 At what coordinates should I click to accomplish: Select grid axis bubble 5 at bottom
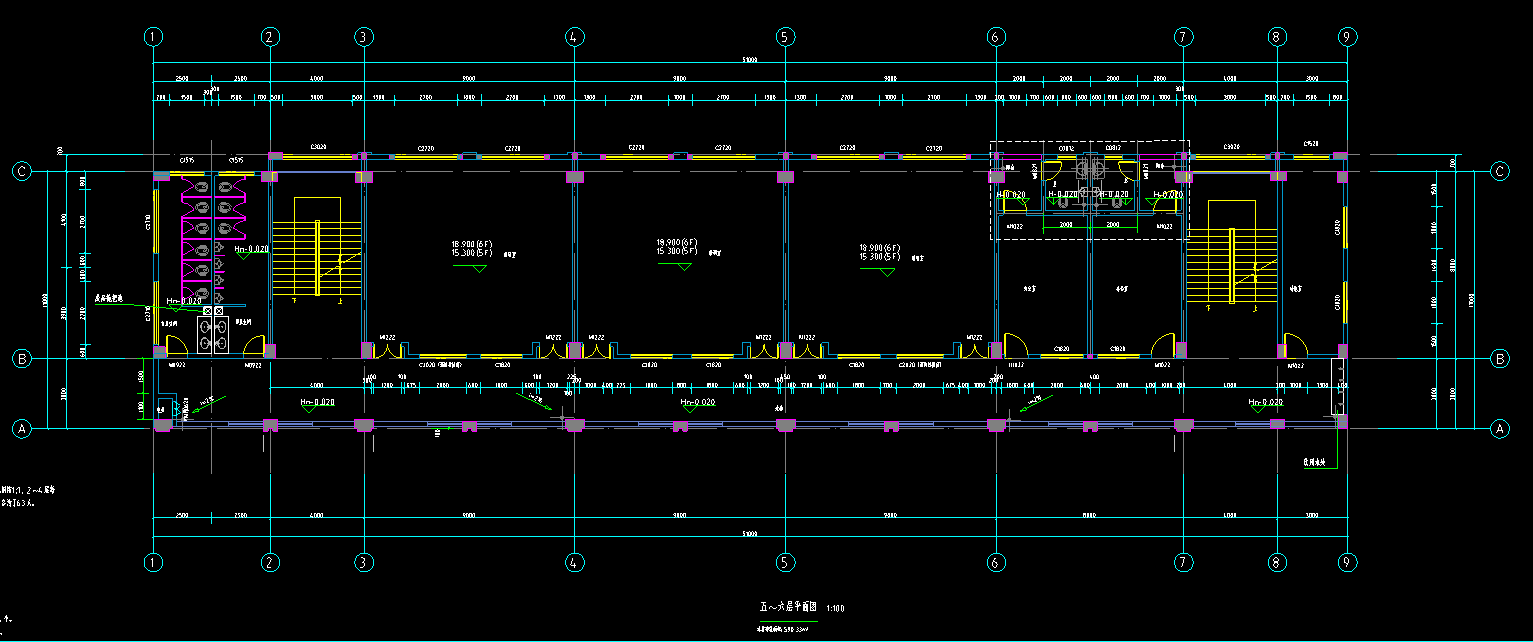click(x=785, y=563)
